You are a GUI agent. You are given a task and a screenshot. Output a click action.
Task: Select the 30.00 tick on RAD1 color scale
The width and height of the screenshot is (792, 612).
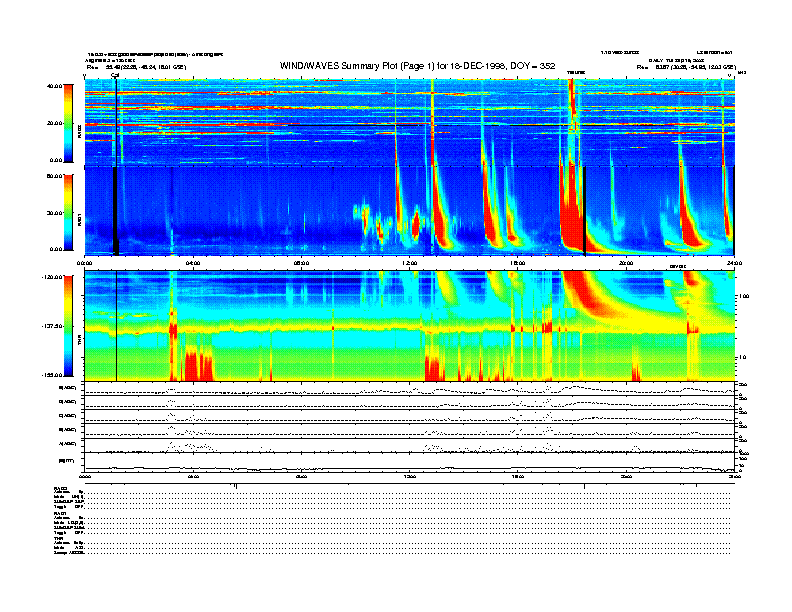[x=55, y=213]
